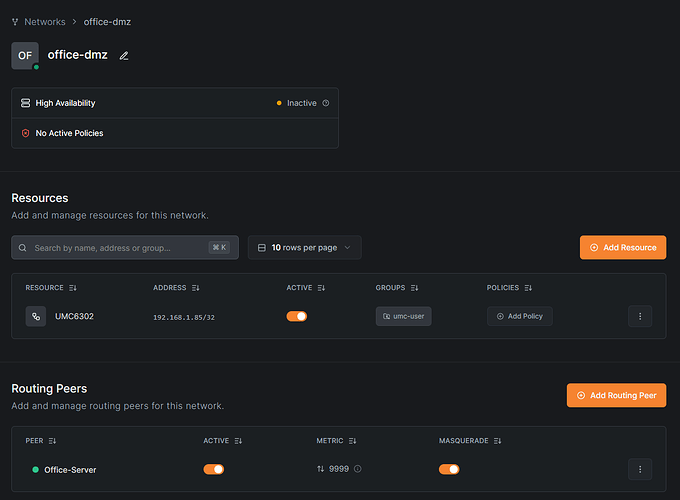Disable the UMC6302 resource active toggle
Viewport: 680px width, 500px height.
[x=297, y=316]
